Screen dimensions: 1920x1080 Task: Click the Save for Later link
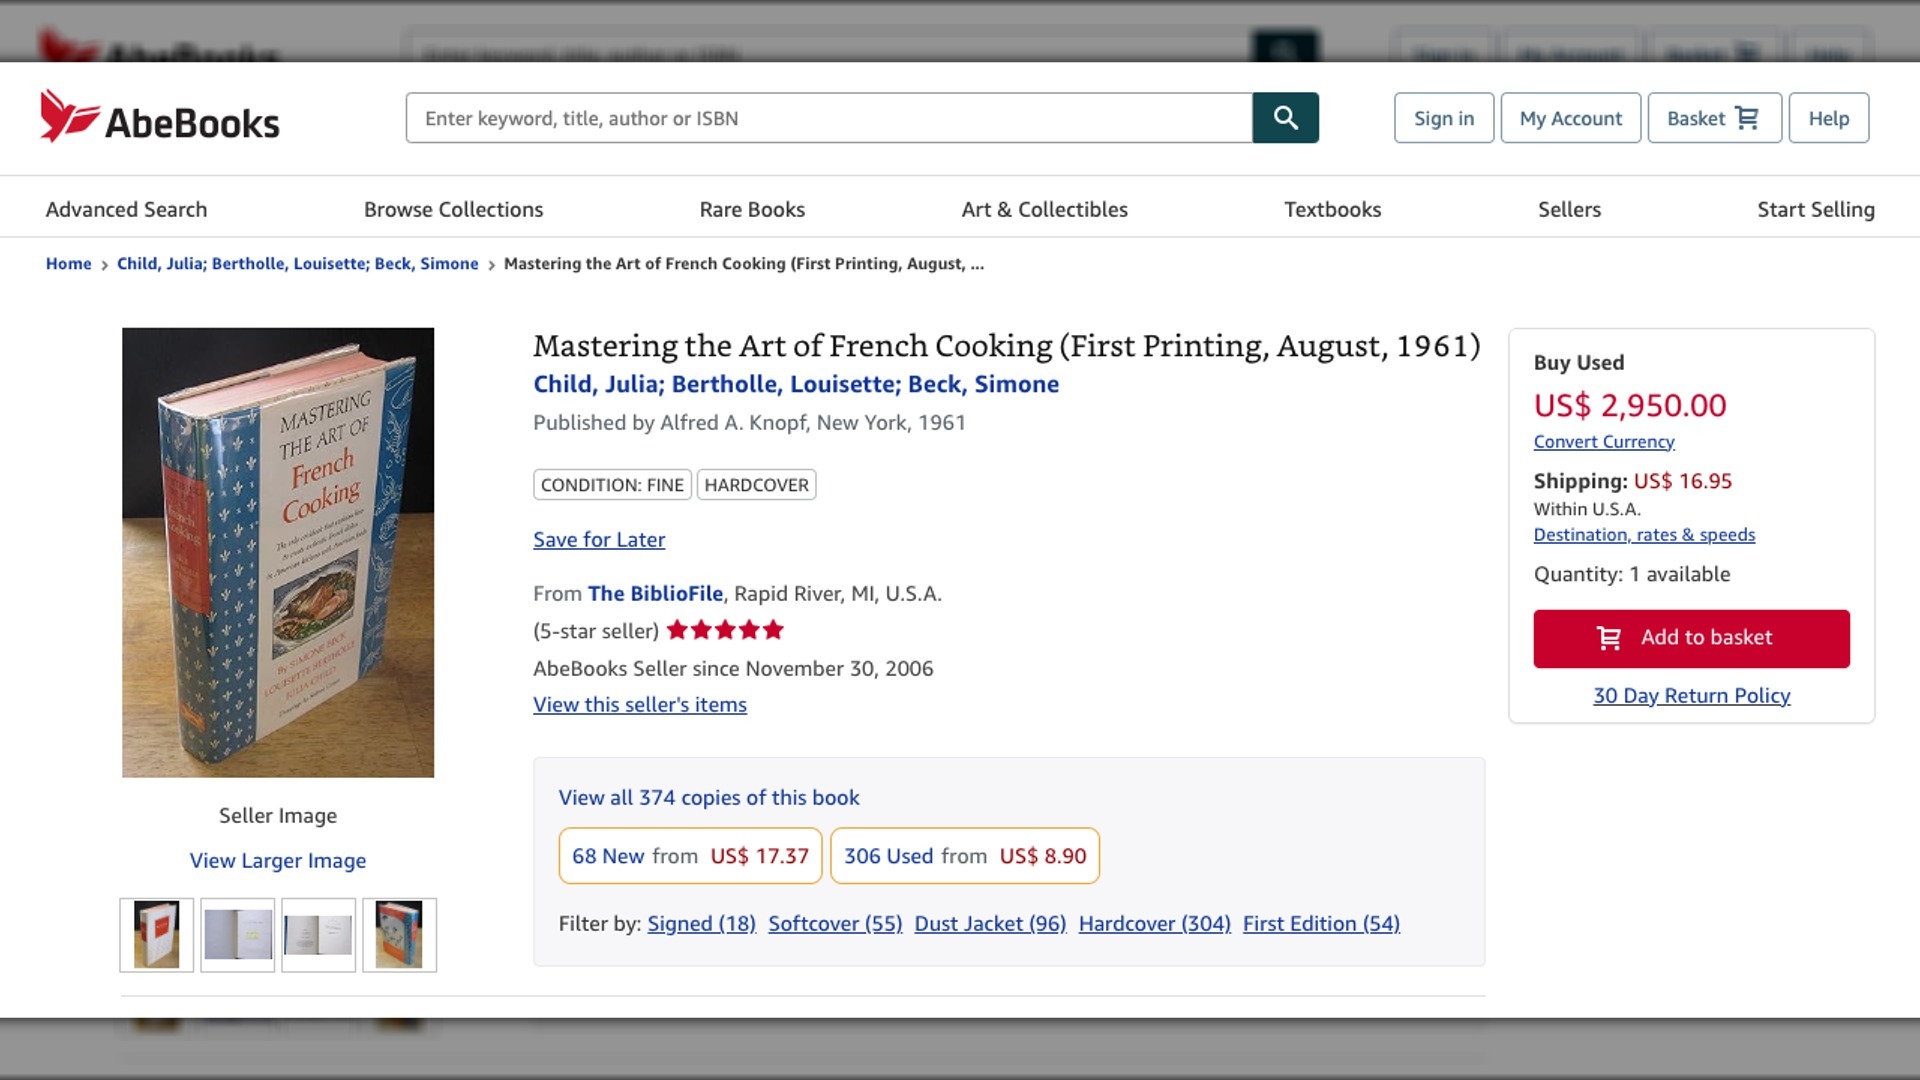point(599,540)
